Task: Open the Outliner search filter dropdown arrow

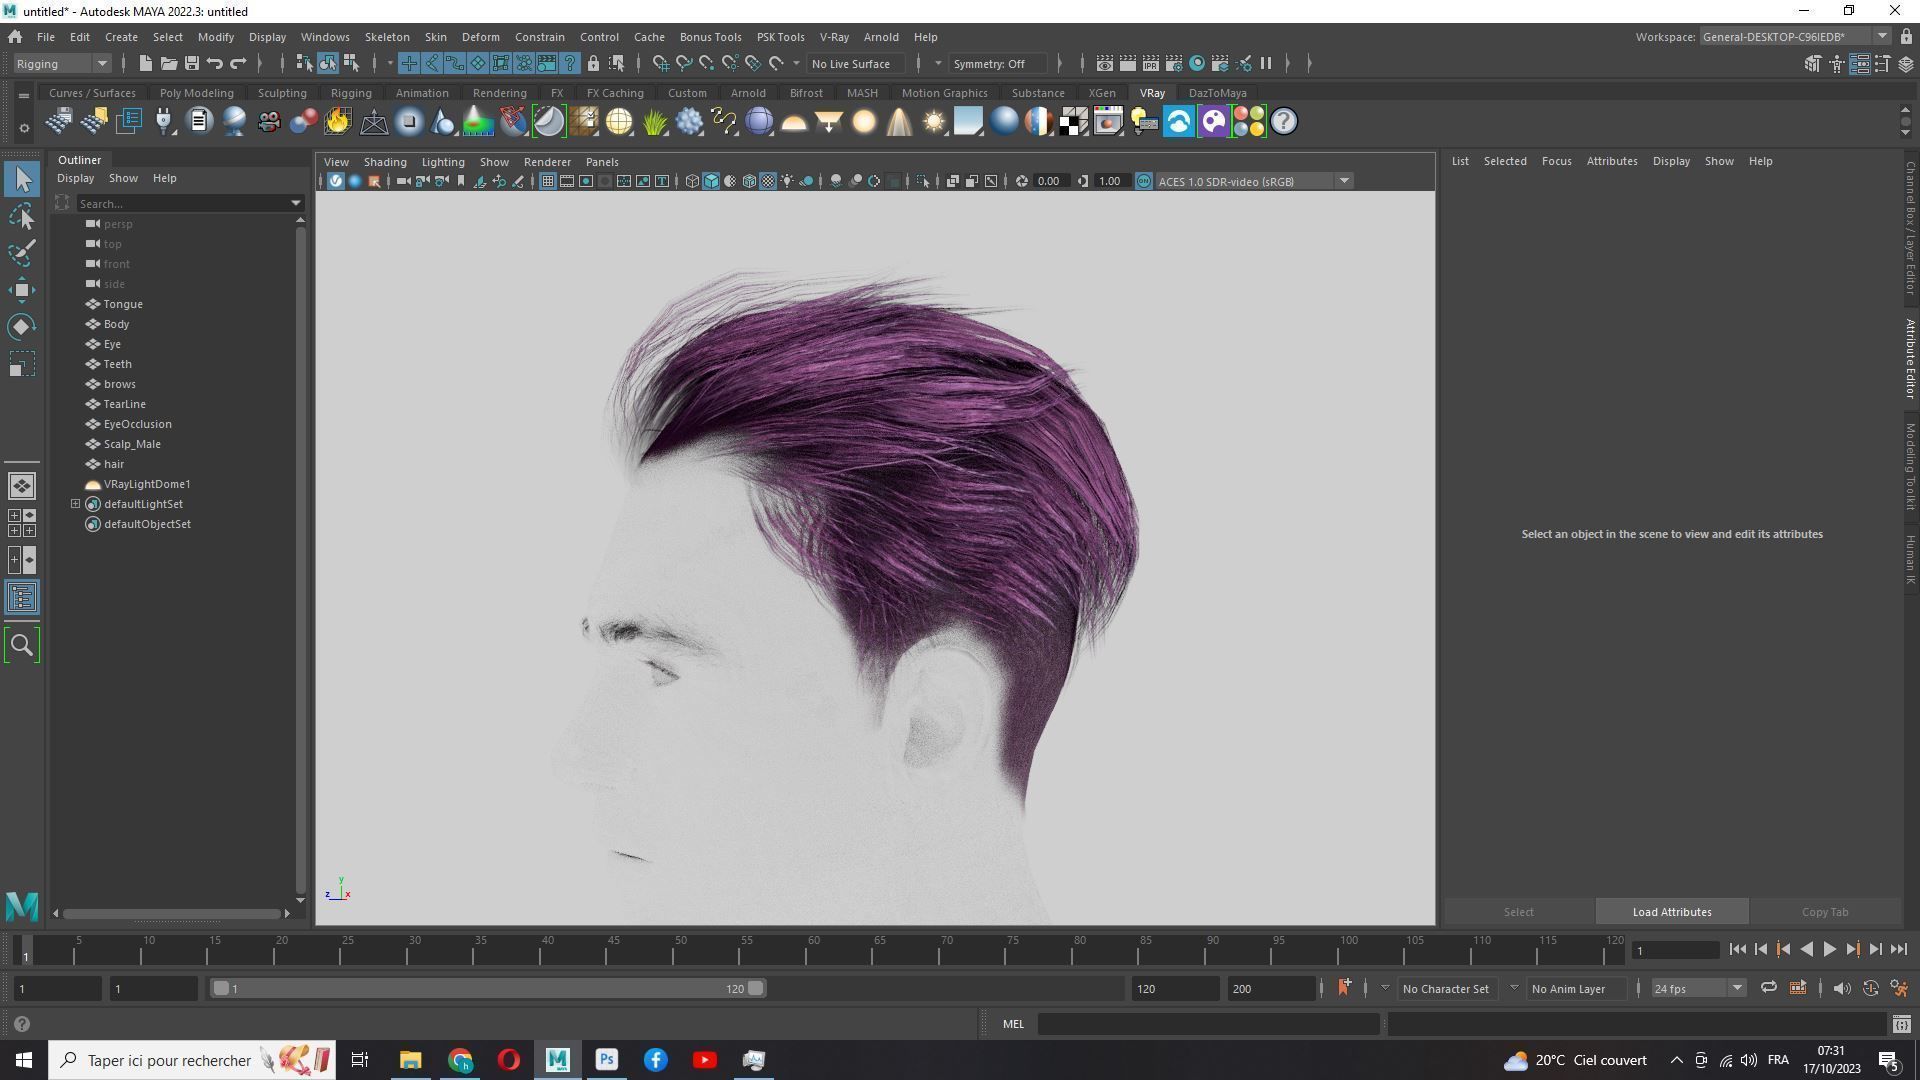Action: point(295,203)
